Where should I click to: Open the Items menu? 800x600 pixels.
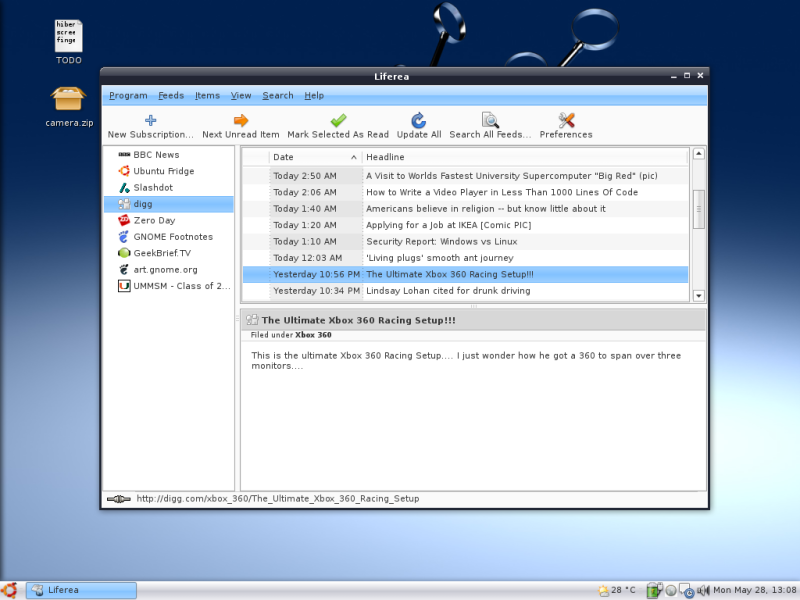[207, 95]
